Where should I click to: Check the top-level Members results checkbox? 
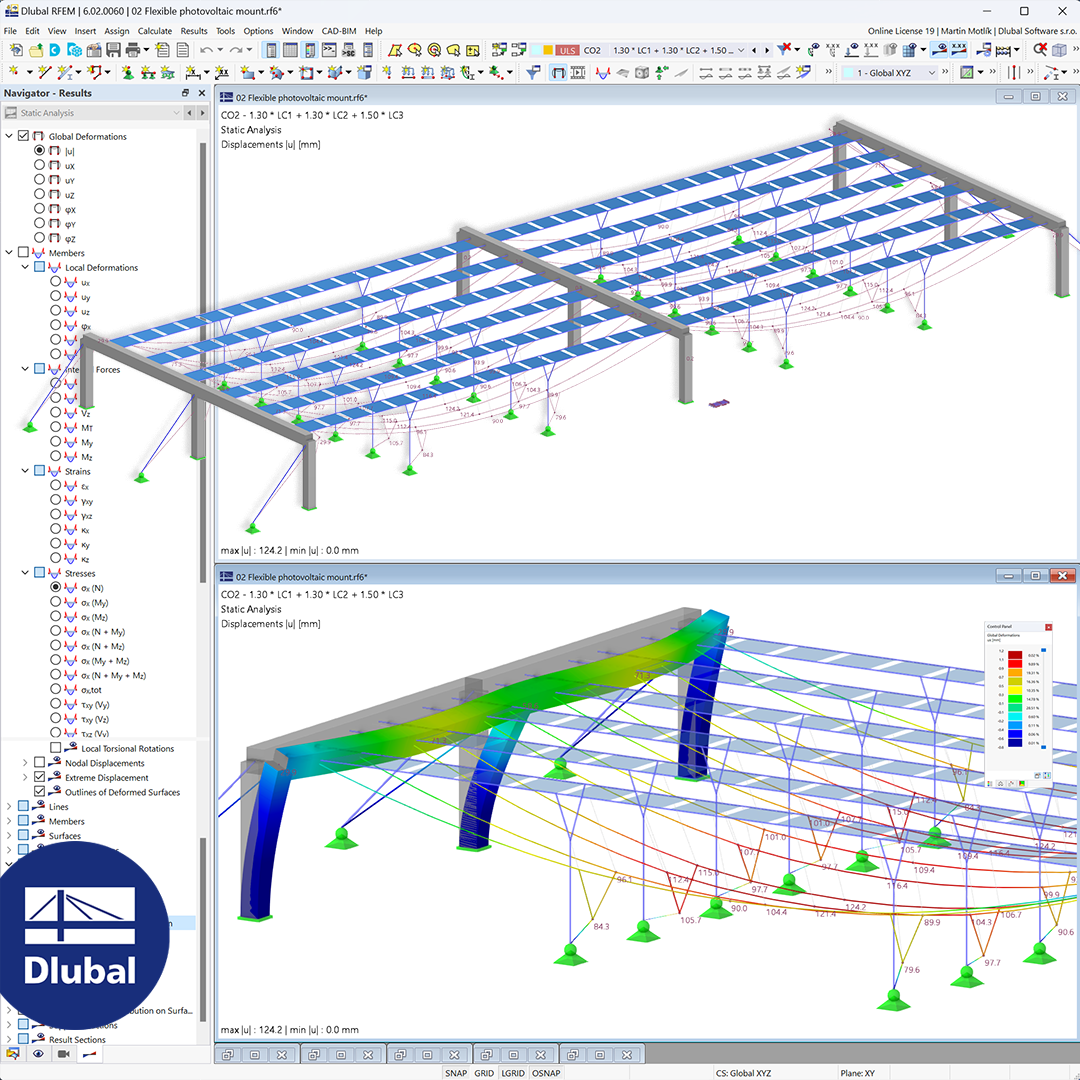pyautogui.click(x=23, y=252)
